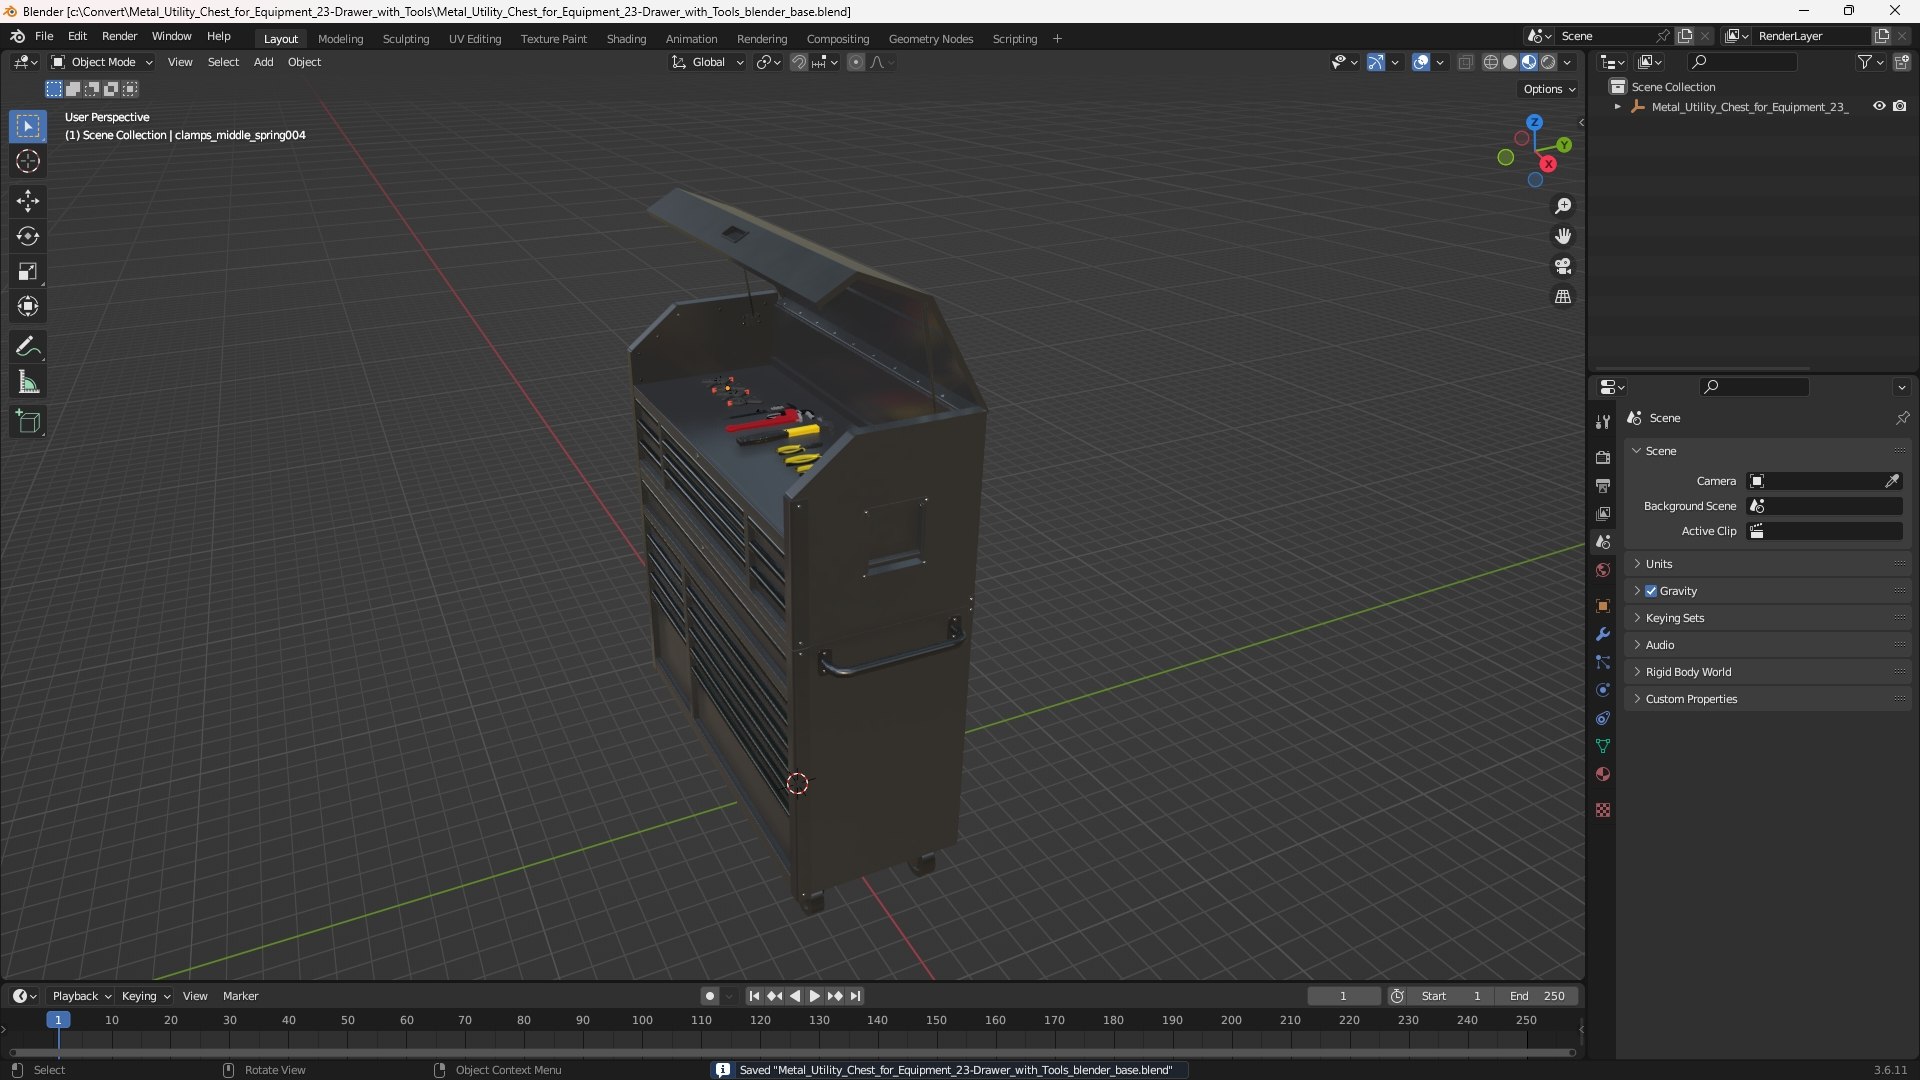This screenshot has width=1920, height=1080.
Task: Open Render properties tab icon
Action: (x=1603, y=457)
